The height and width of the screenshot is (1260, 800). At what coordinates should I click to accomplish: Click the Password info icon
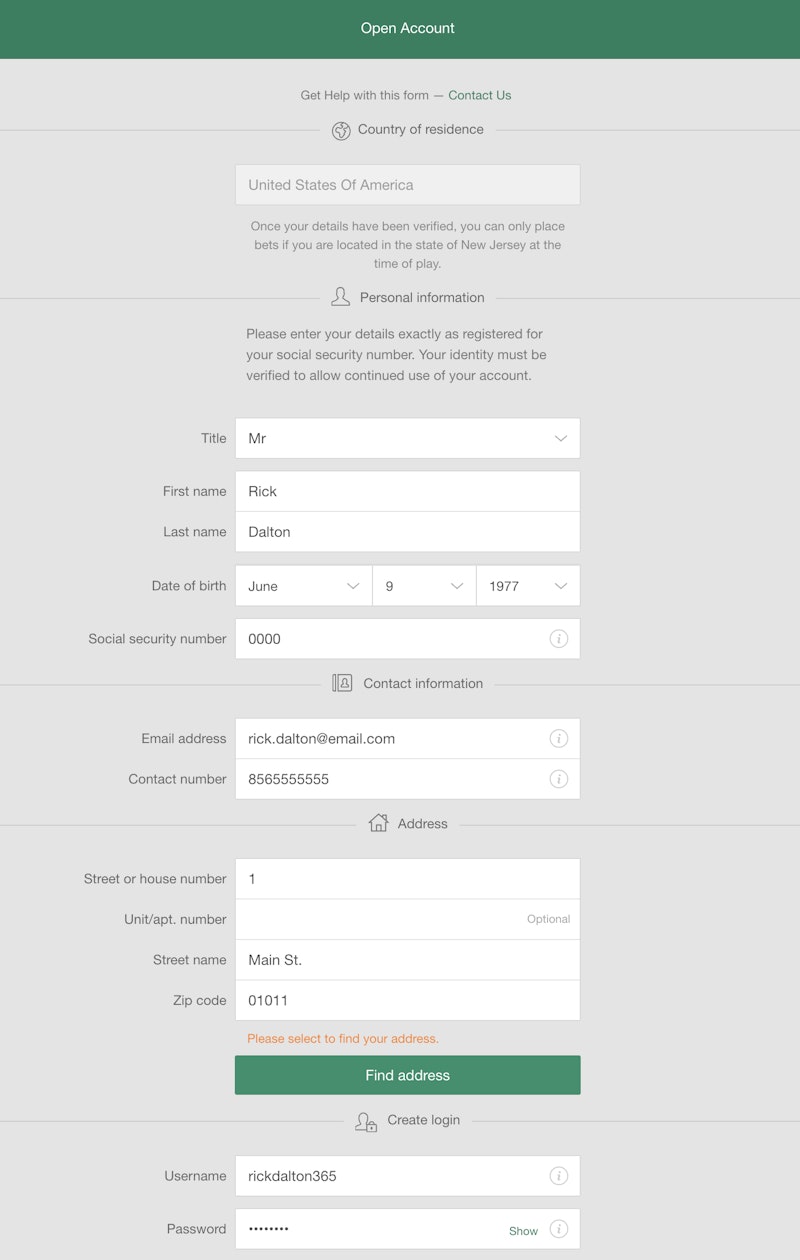[559, 1229]
